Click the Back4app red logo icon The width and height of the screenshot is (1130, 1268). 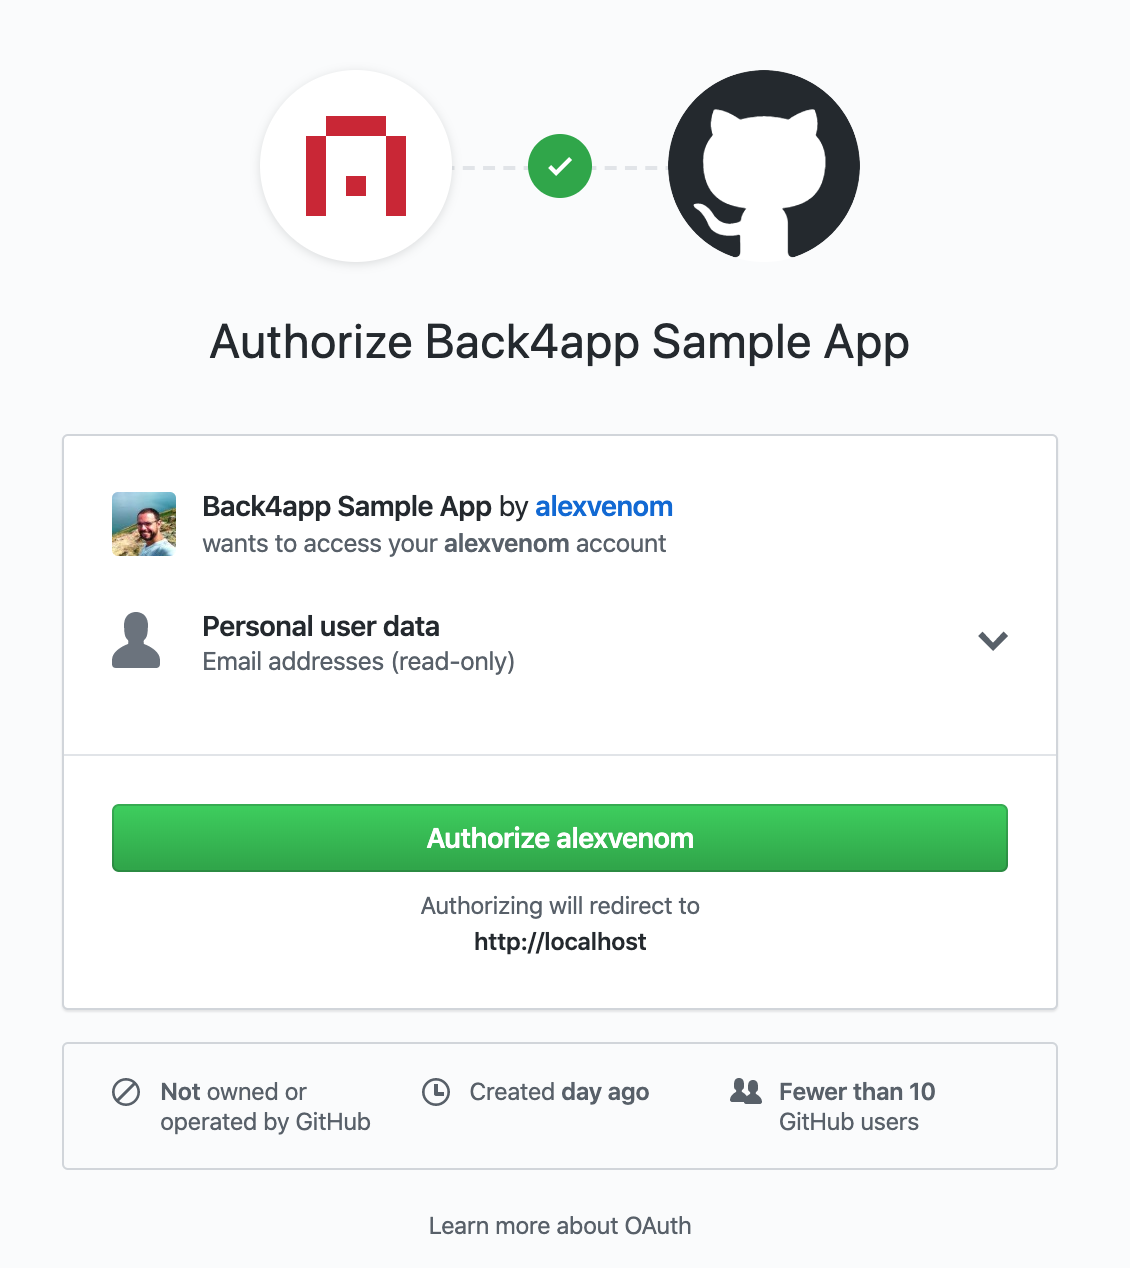click(x=355, y=166)
